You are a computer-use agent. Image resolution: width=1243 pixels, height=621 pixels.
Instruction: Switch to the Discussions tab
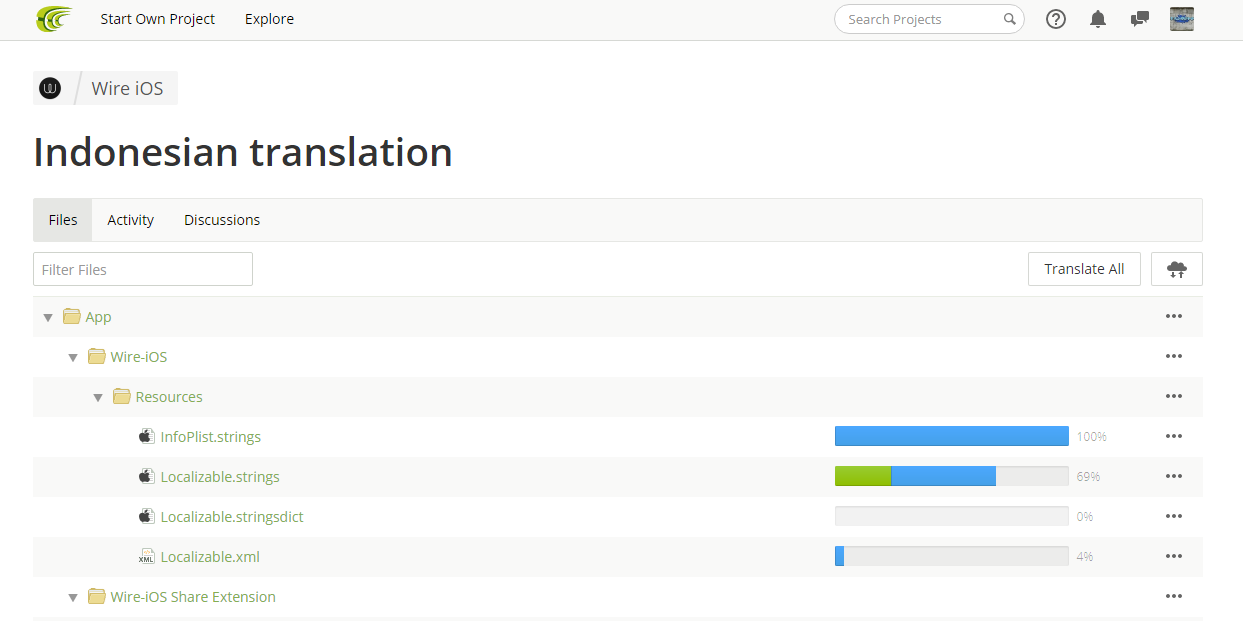pos(221,219)
